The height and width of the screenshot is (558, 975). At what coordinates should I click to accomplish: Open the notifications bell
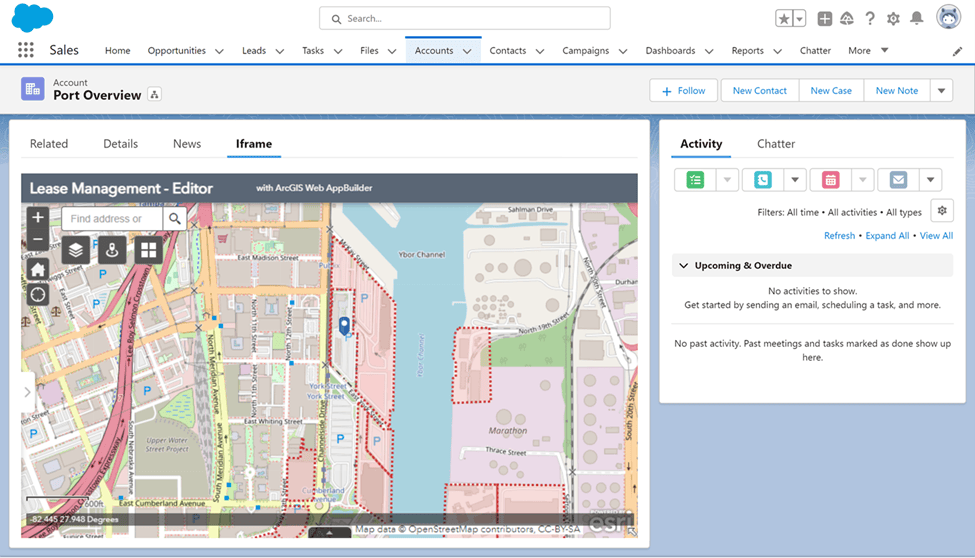pos(916,18)
